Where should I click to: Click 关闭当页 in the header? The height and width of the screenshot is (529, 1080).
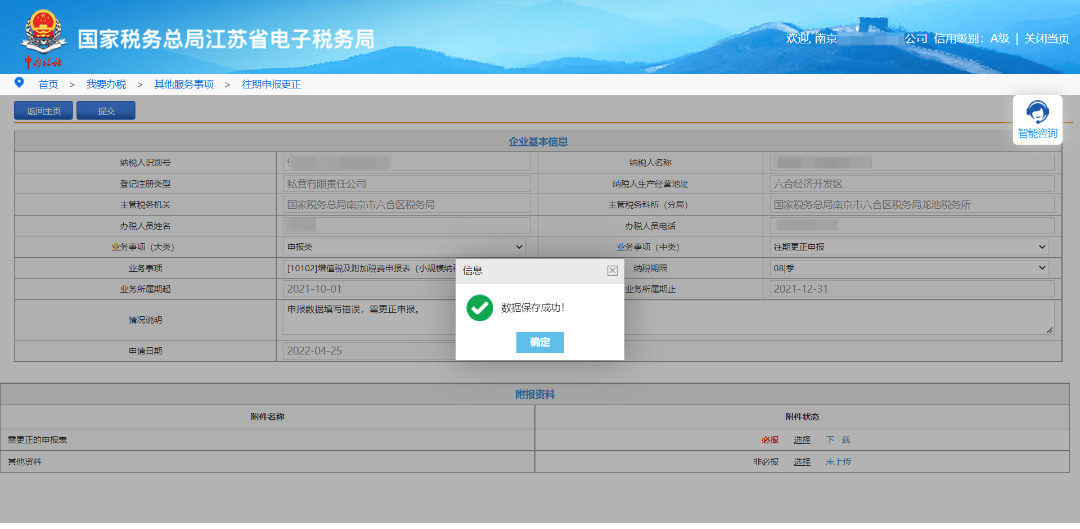click(1047, 38)
